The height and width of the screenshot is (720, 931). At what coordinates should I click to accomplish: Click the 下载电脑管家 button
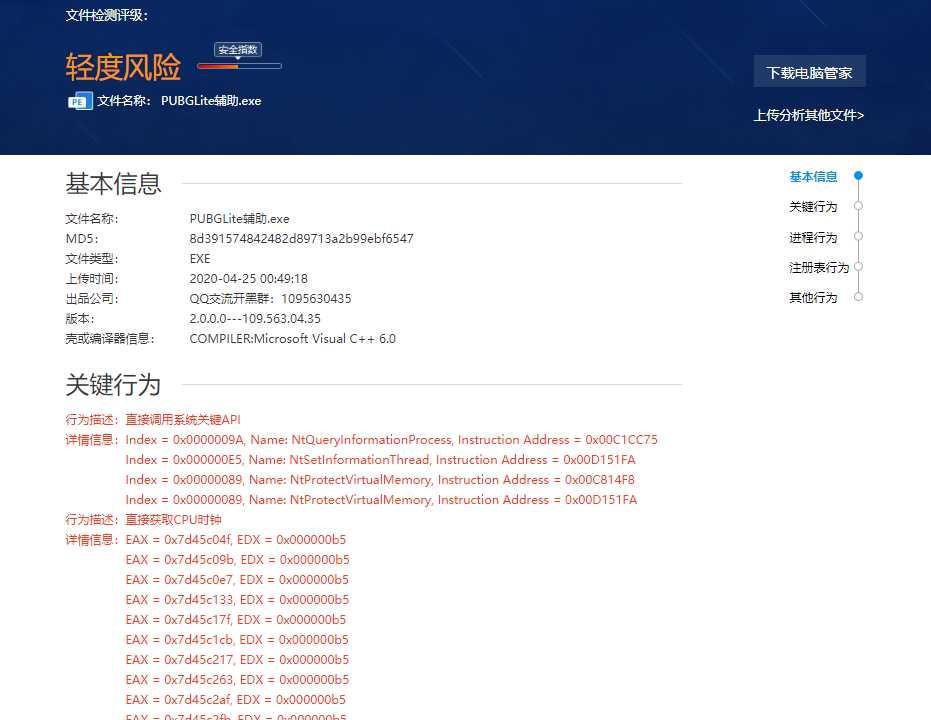point(809,72)
